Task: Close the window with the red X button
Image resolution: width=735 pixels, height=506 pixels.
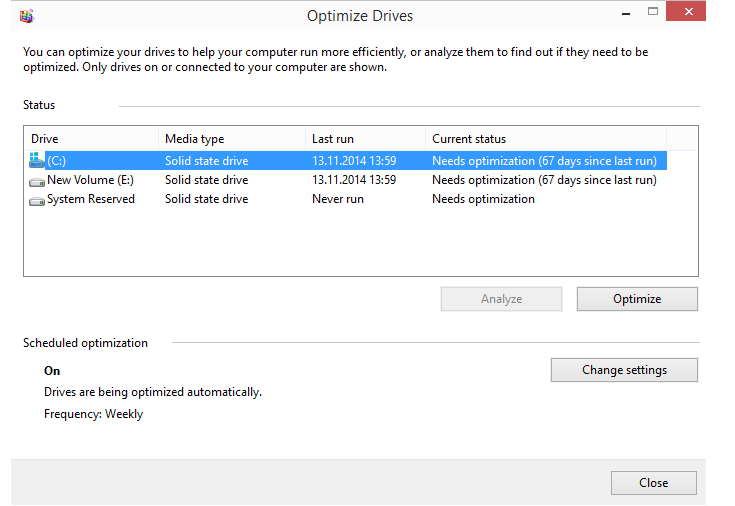Action: tap(686, 12)
